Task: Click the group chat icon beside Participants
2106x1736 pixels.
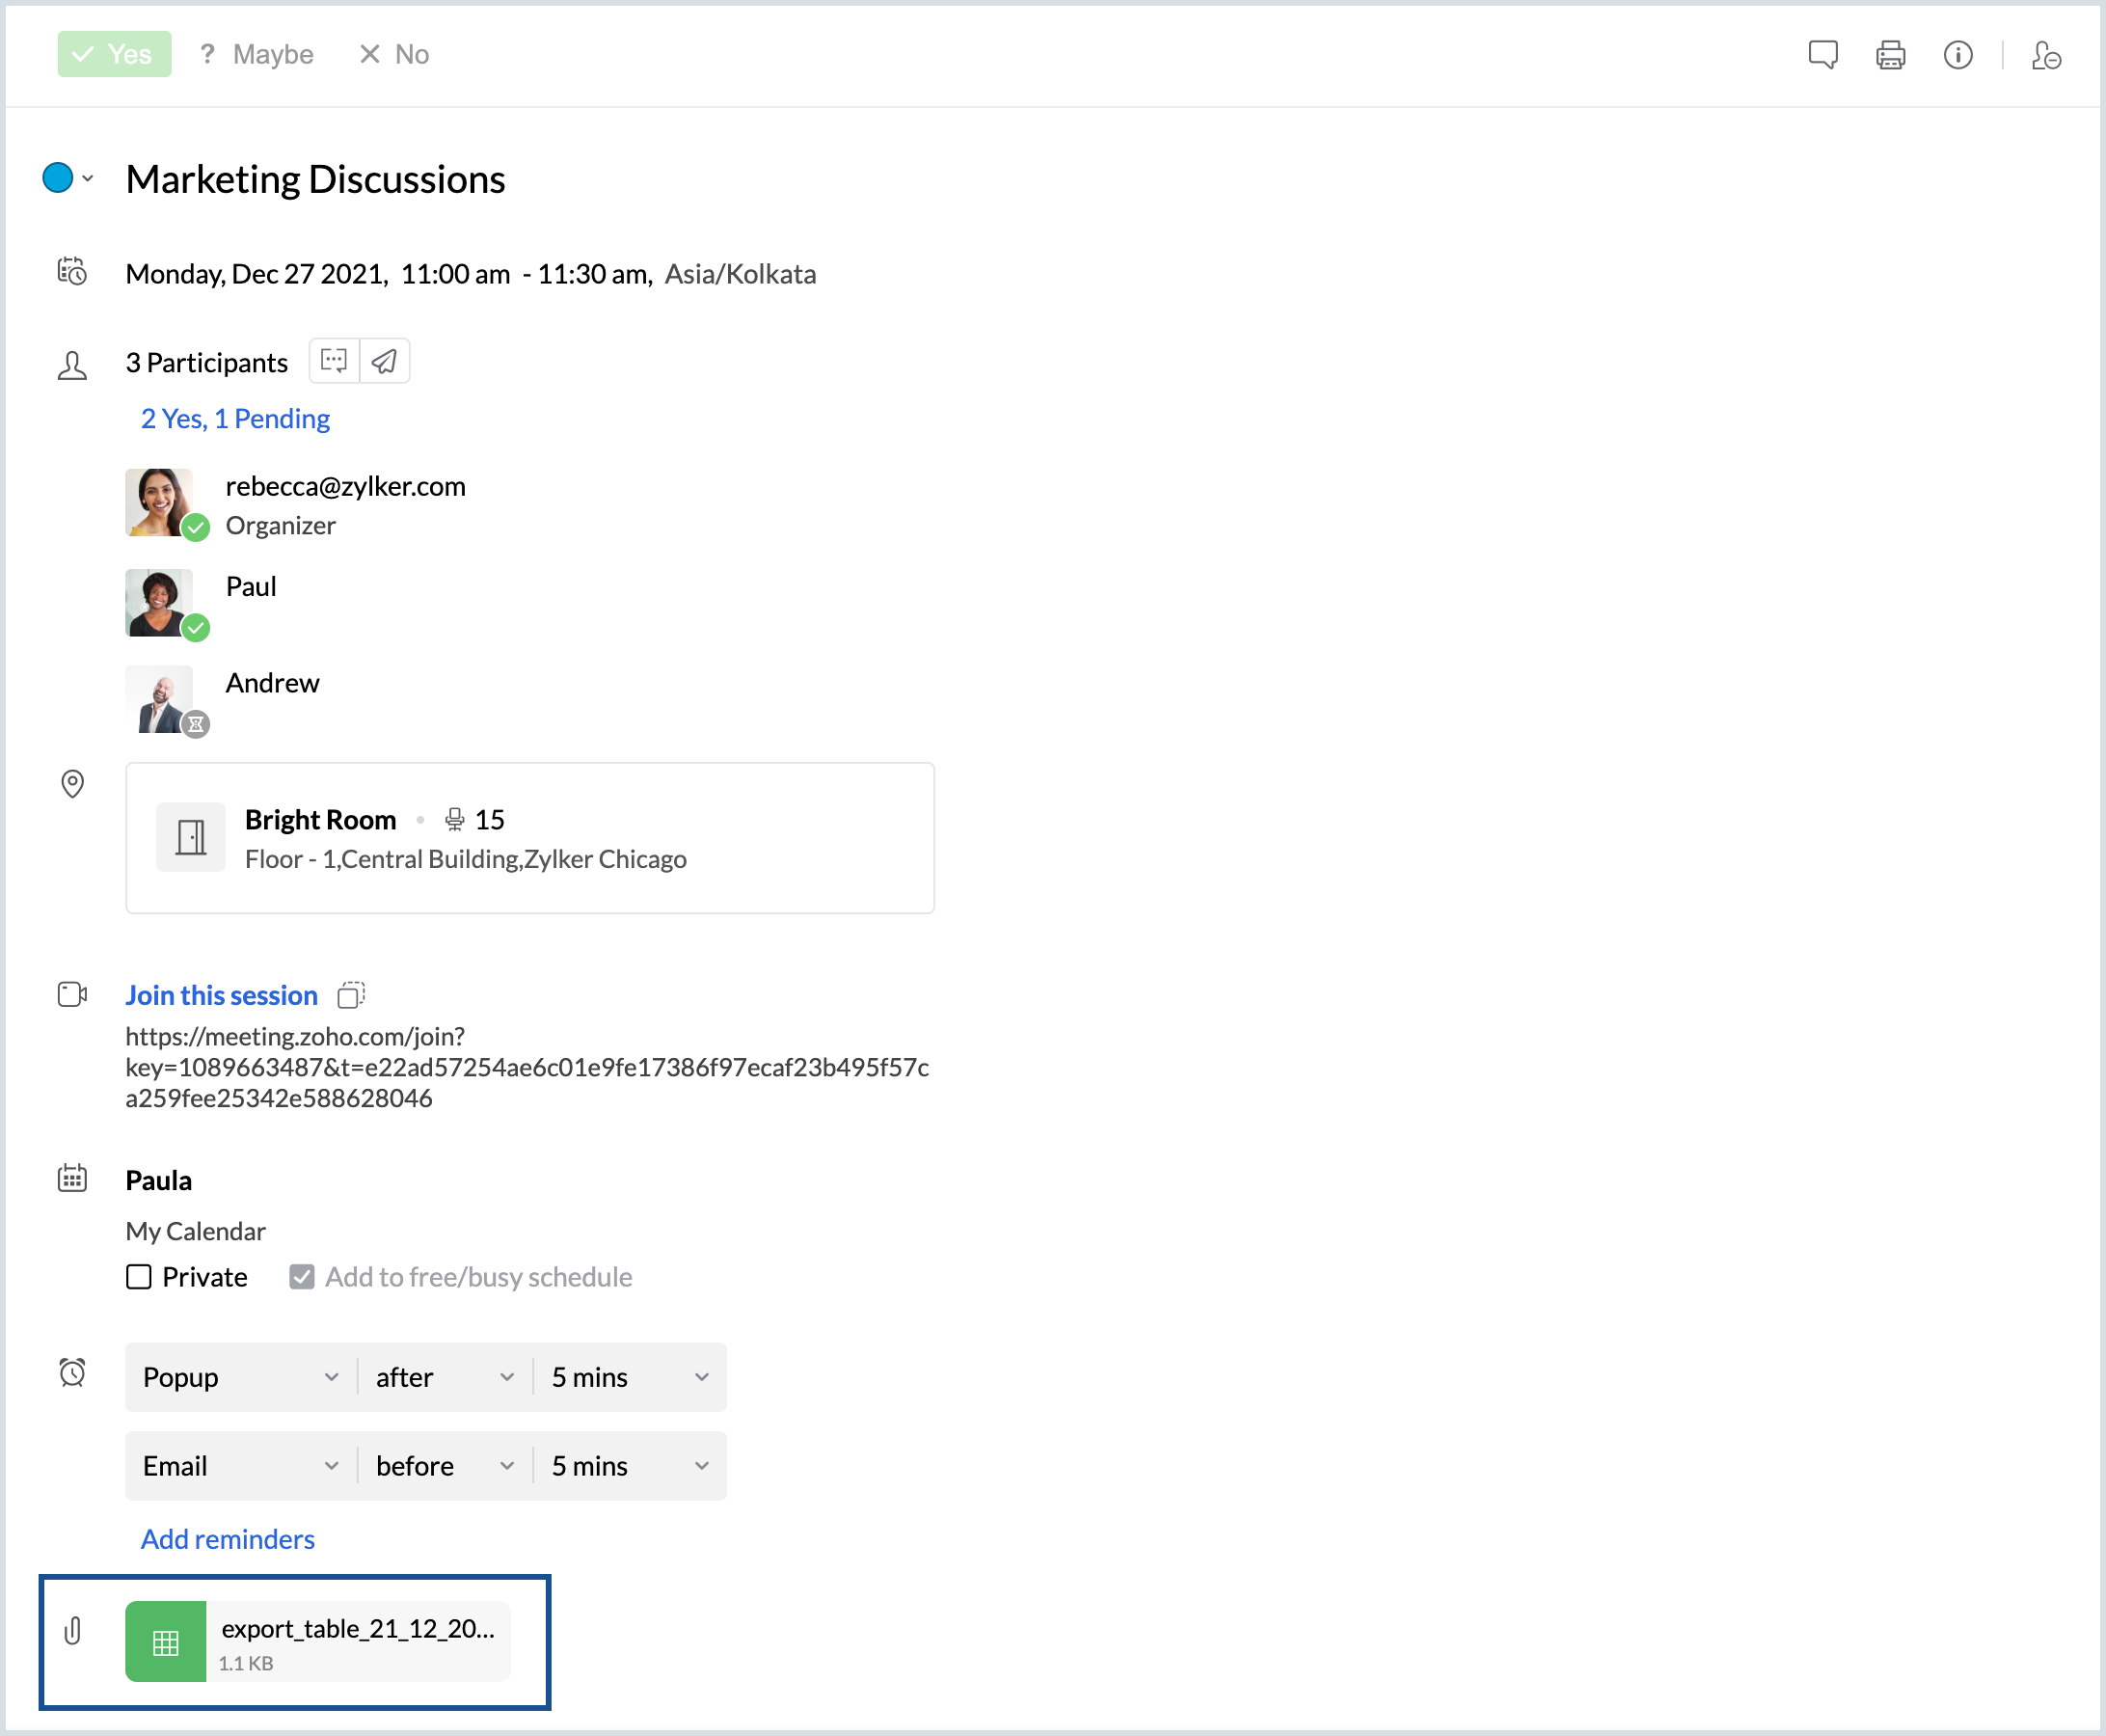Action: click(x=334, y=361)
